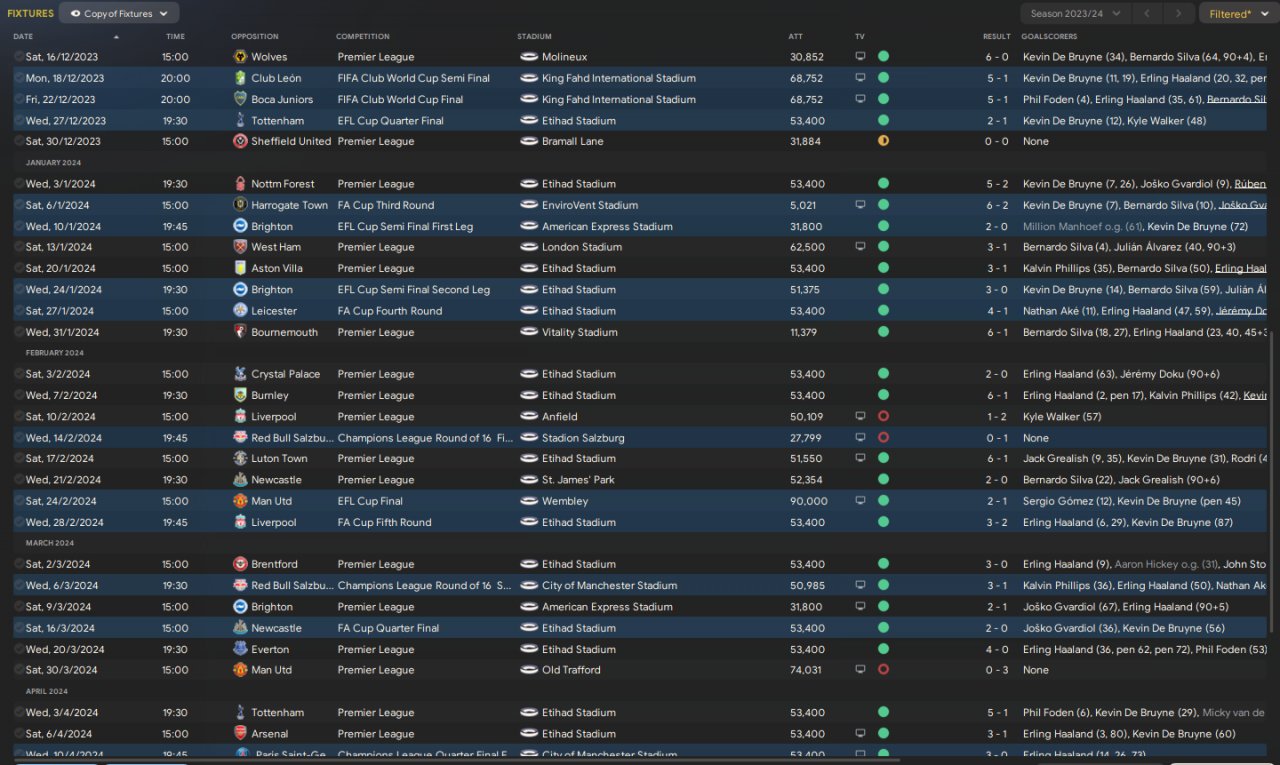Tick the Sat, 24/2/2024 fixture circle
This screenshot has height=765, width=1280.
[19, 501]
